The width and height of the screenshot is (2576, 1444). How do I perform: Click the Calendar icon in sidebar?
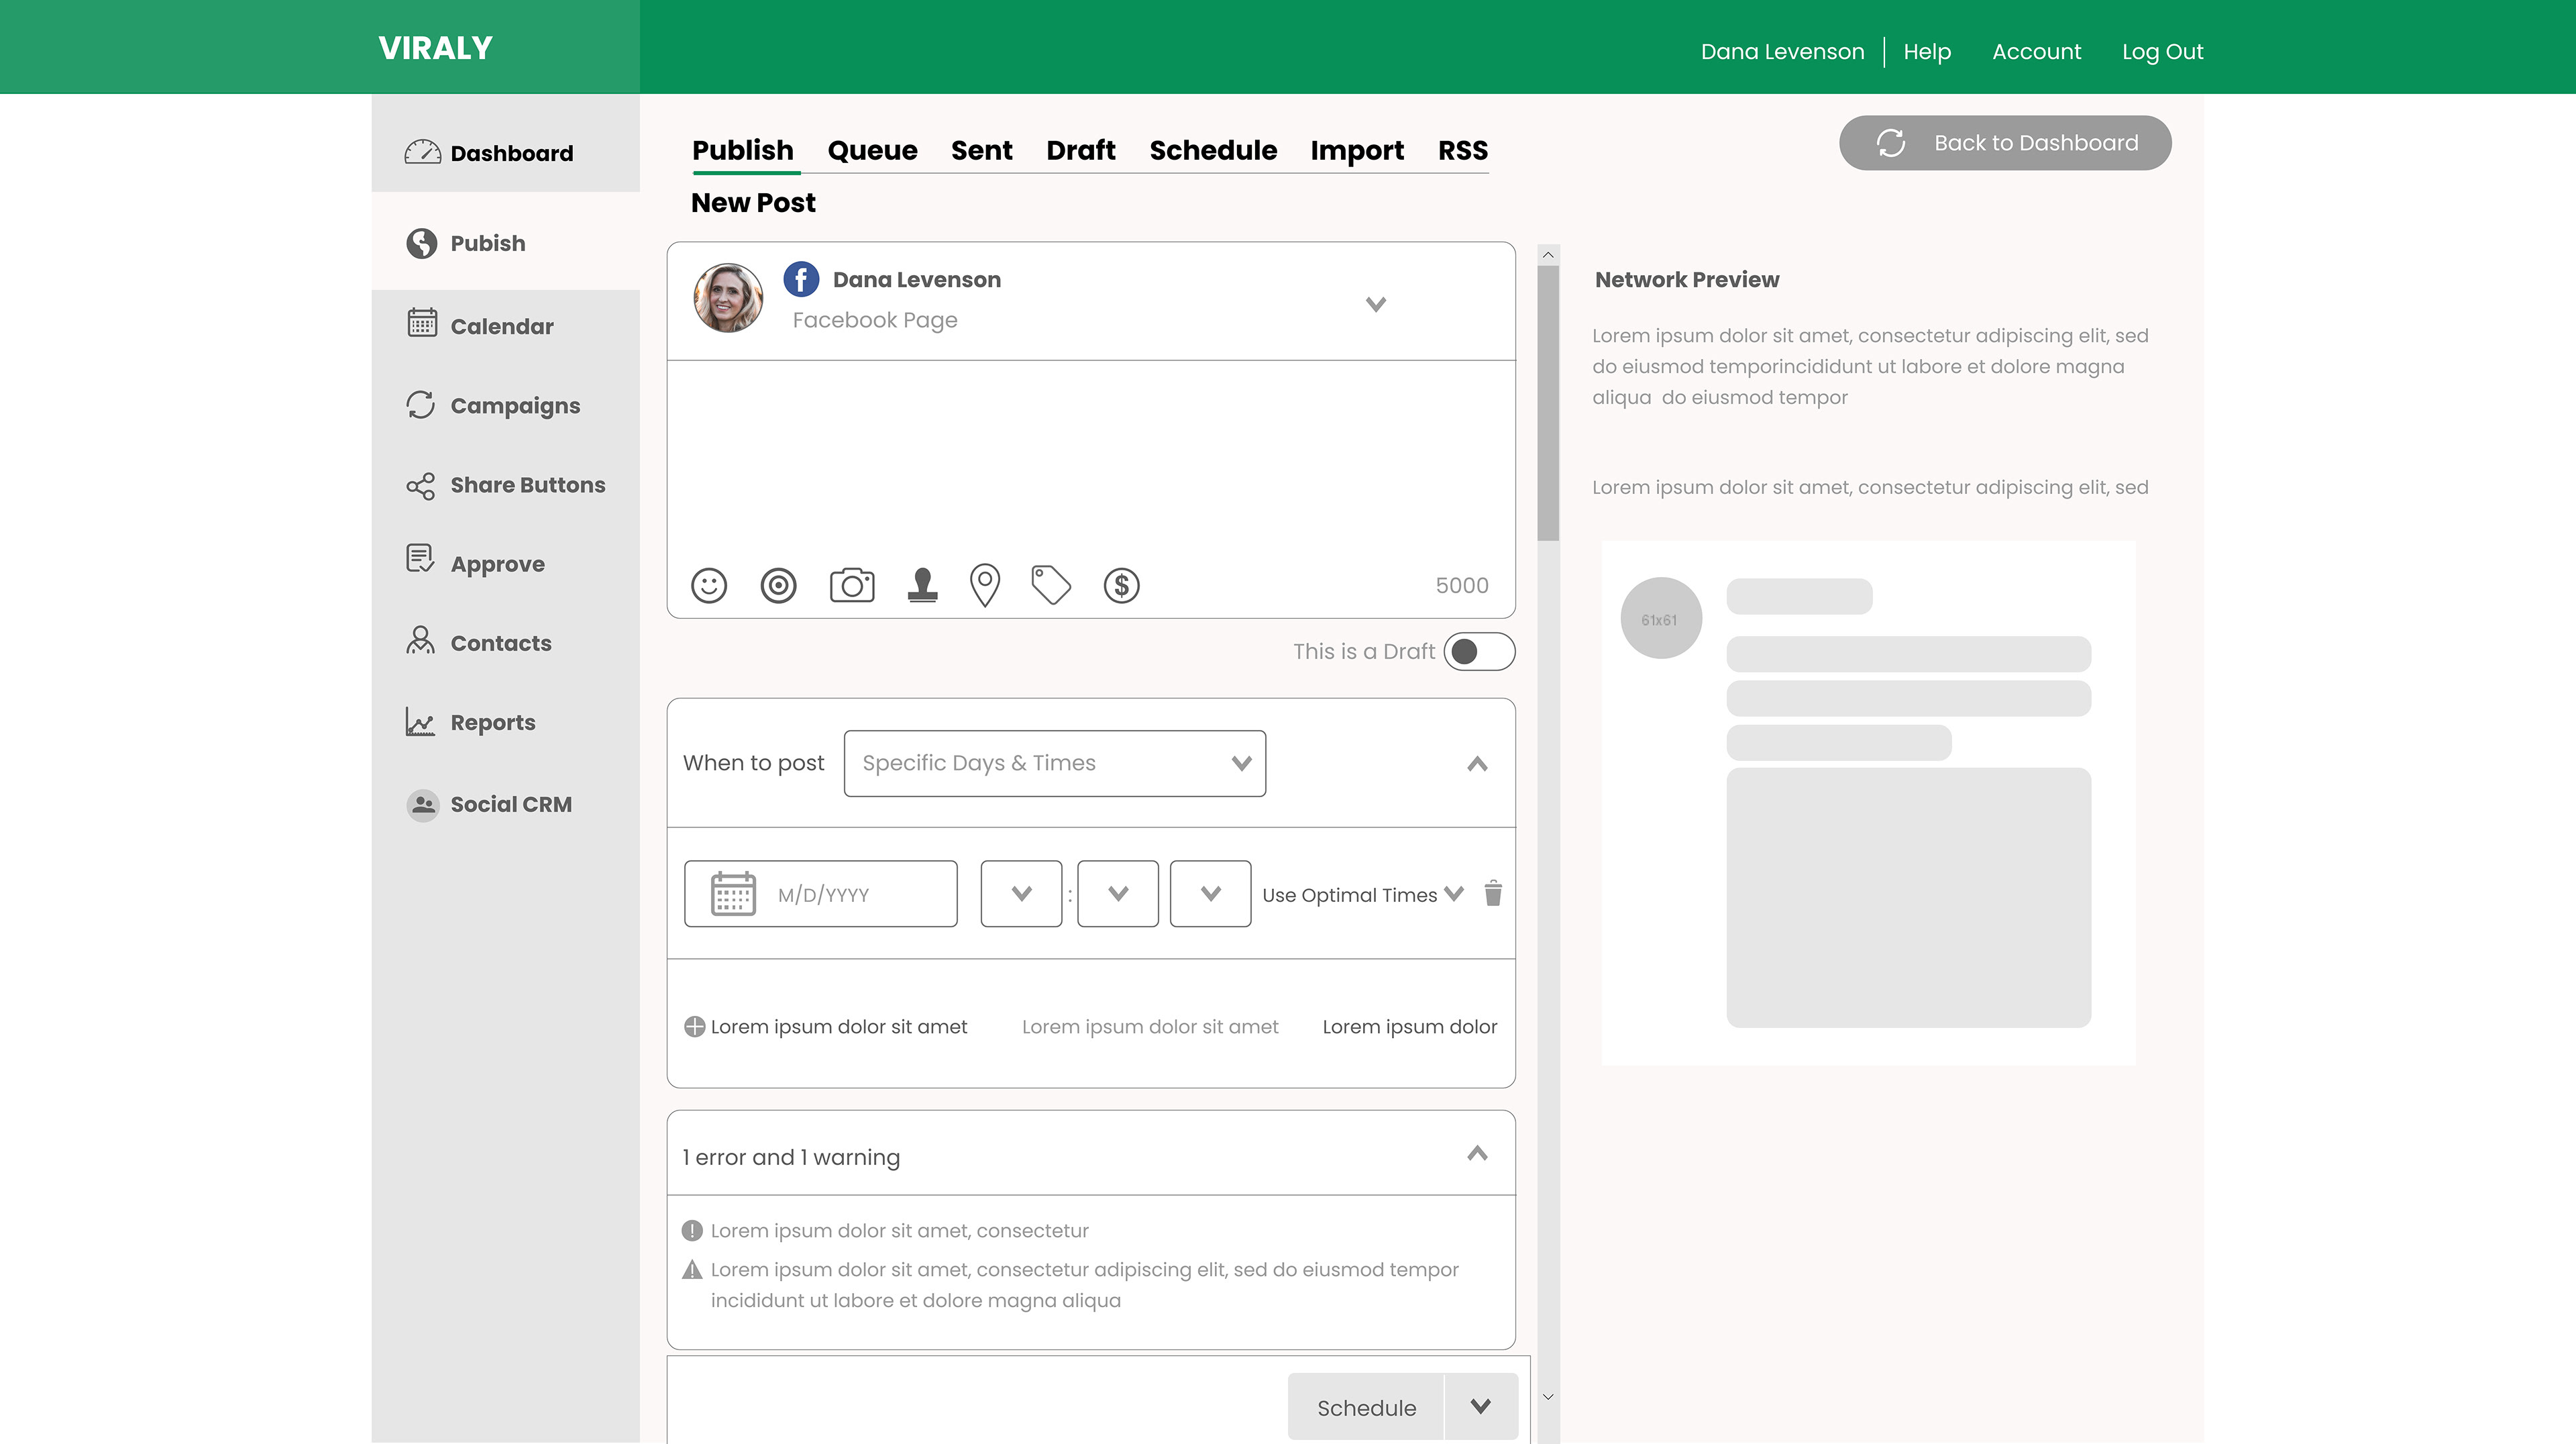[x=422, y=323]
